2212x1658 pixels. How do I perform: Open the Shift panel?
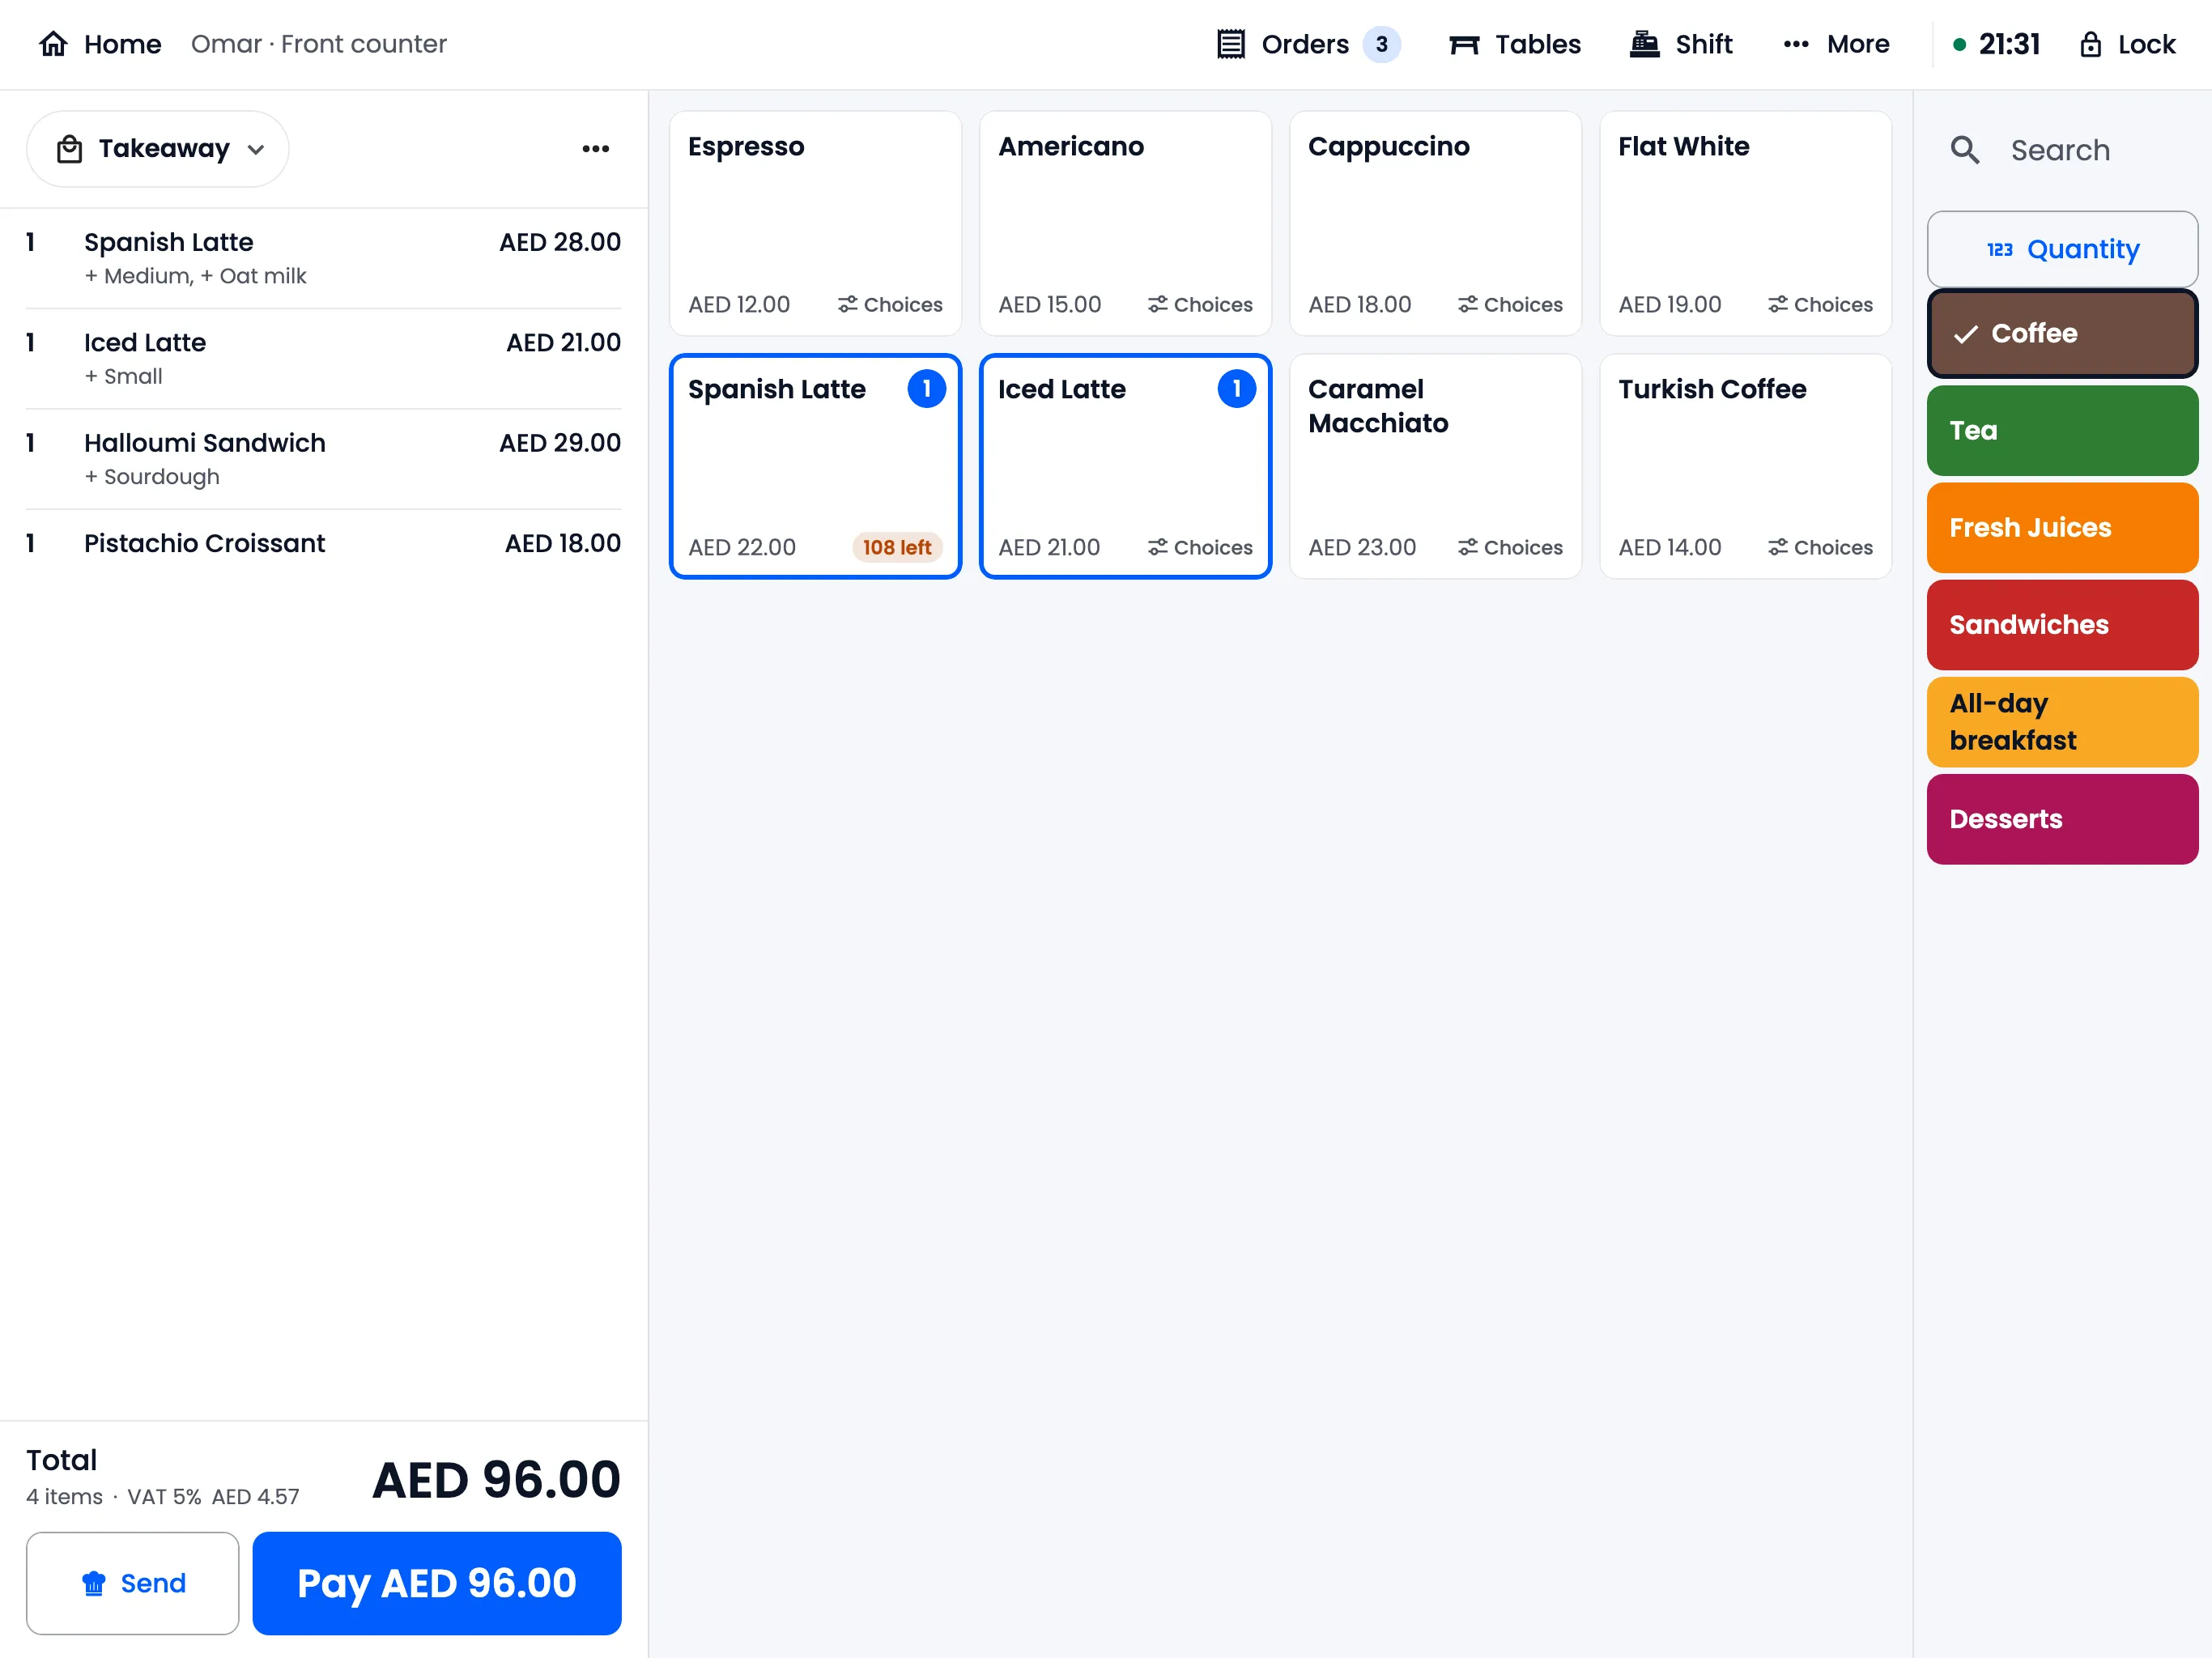point(1680,44)
